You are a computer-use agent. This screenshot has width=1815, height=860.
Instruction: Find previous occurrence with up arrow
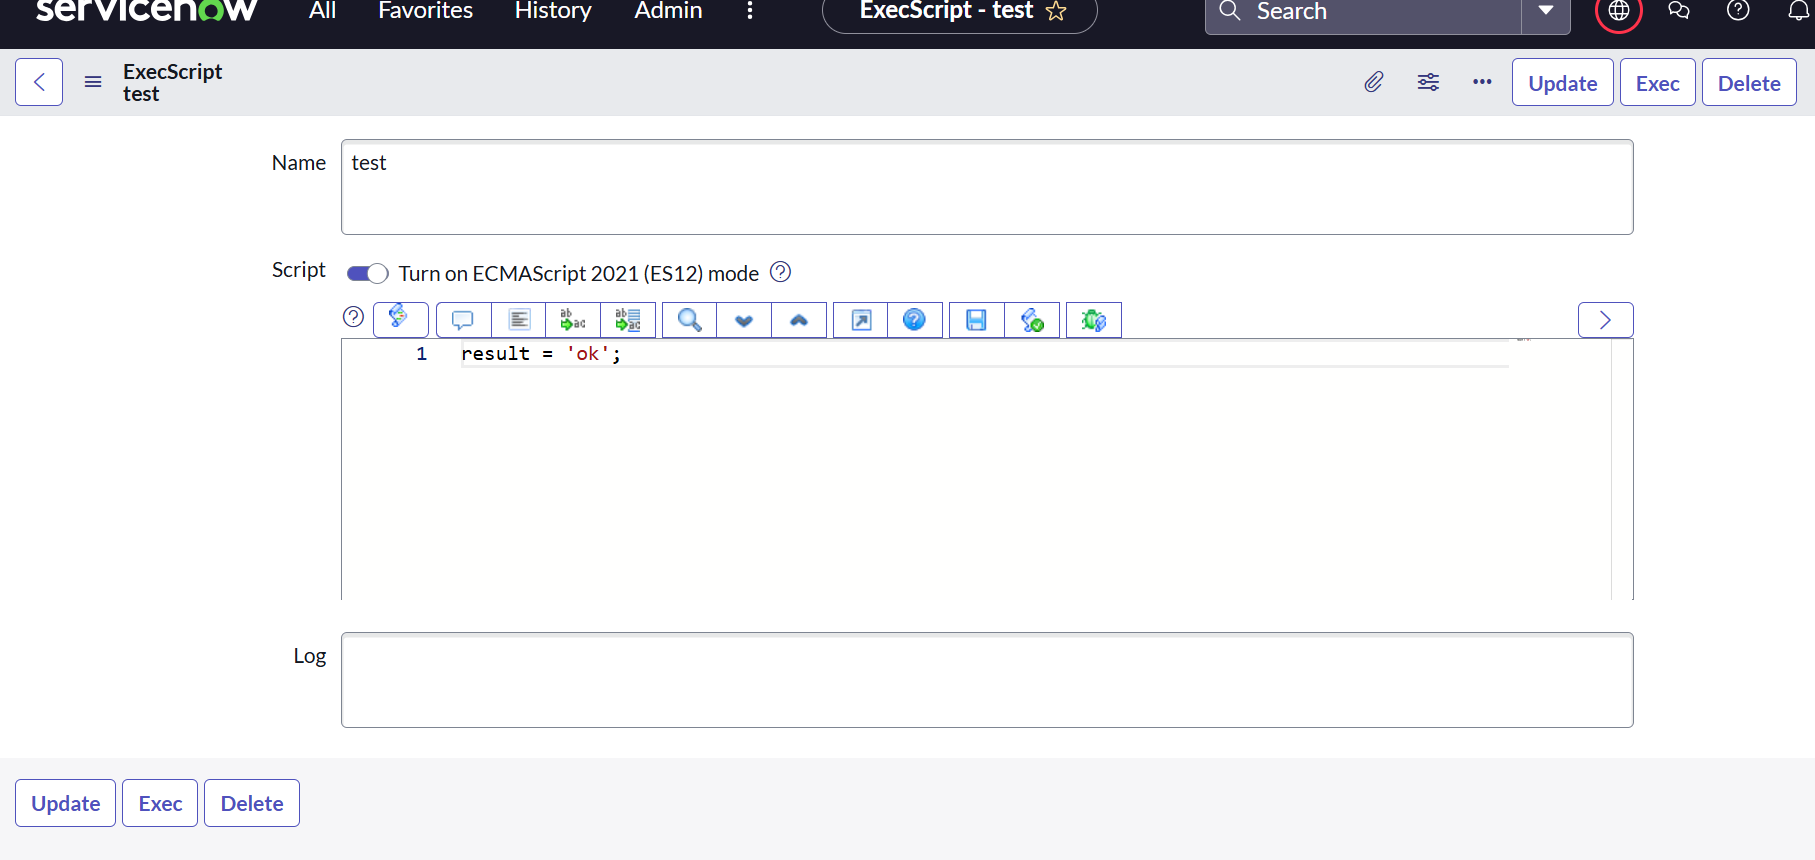[x=799, y=320]
